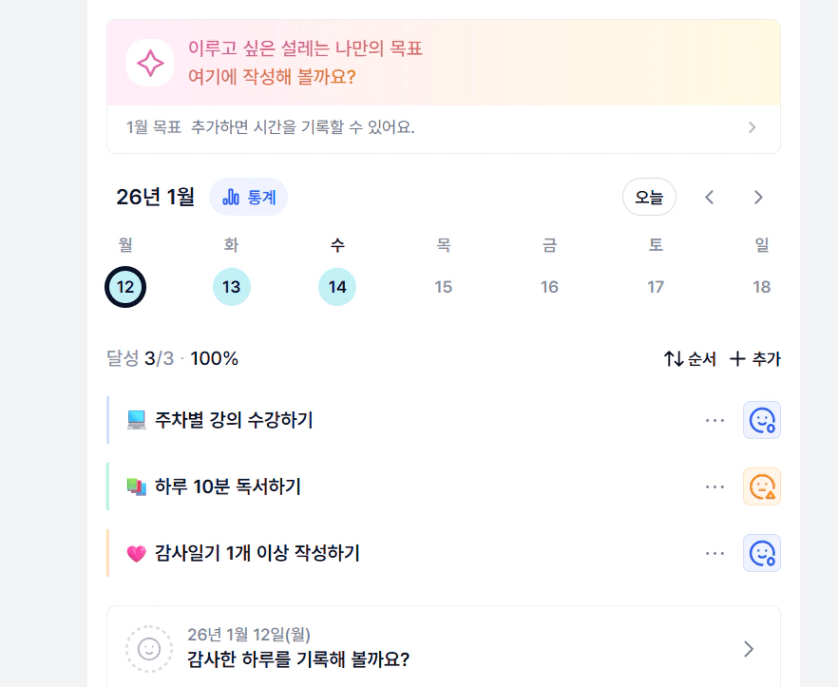Toggle smiley status for 주차별 강의 수강하기

coord(761,420)
